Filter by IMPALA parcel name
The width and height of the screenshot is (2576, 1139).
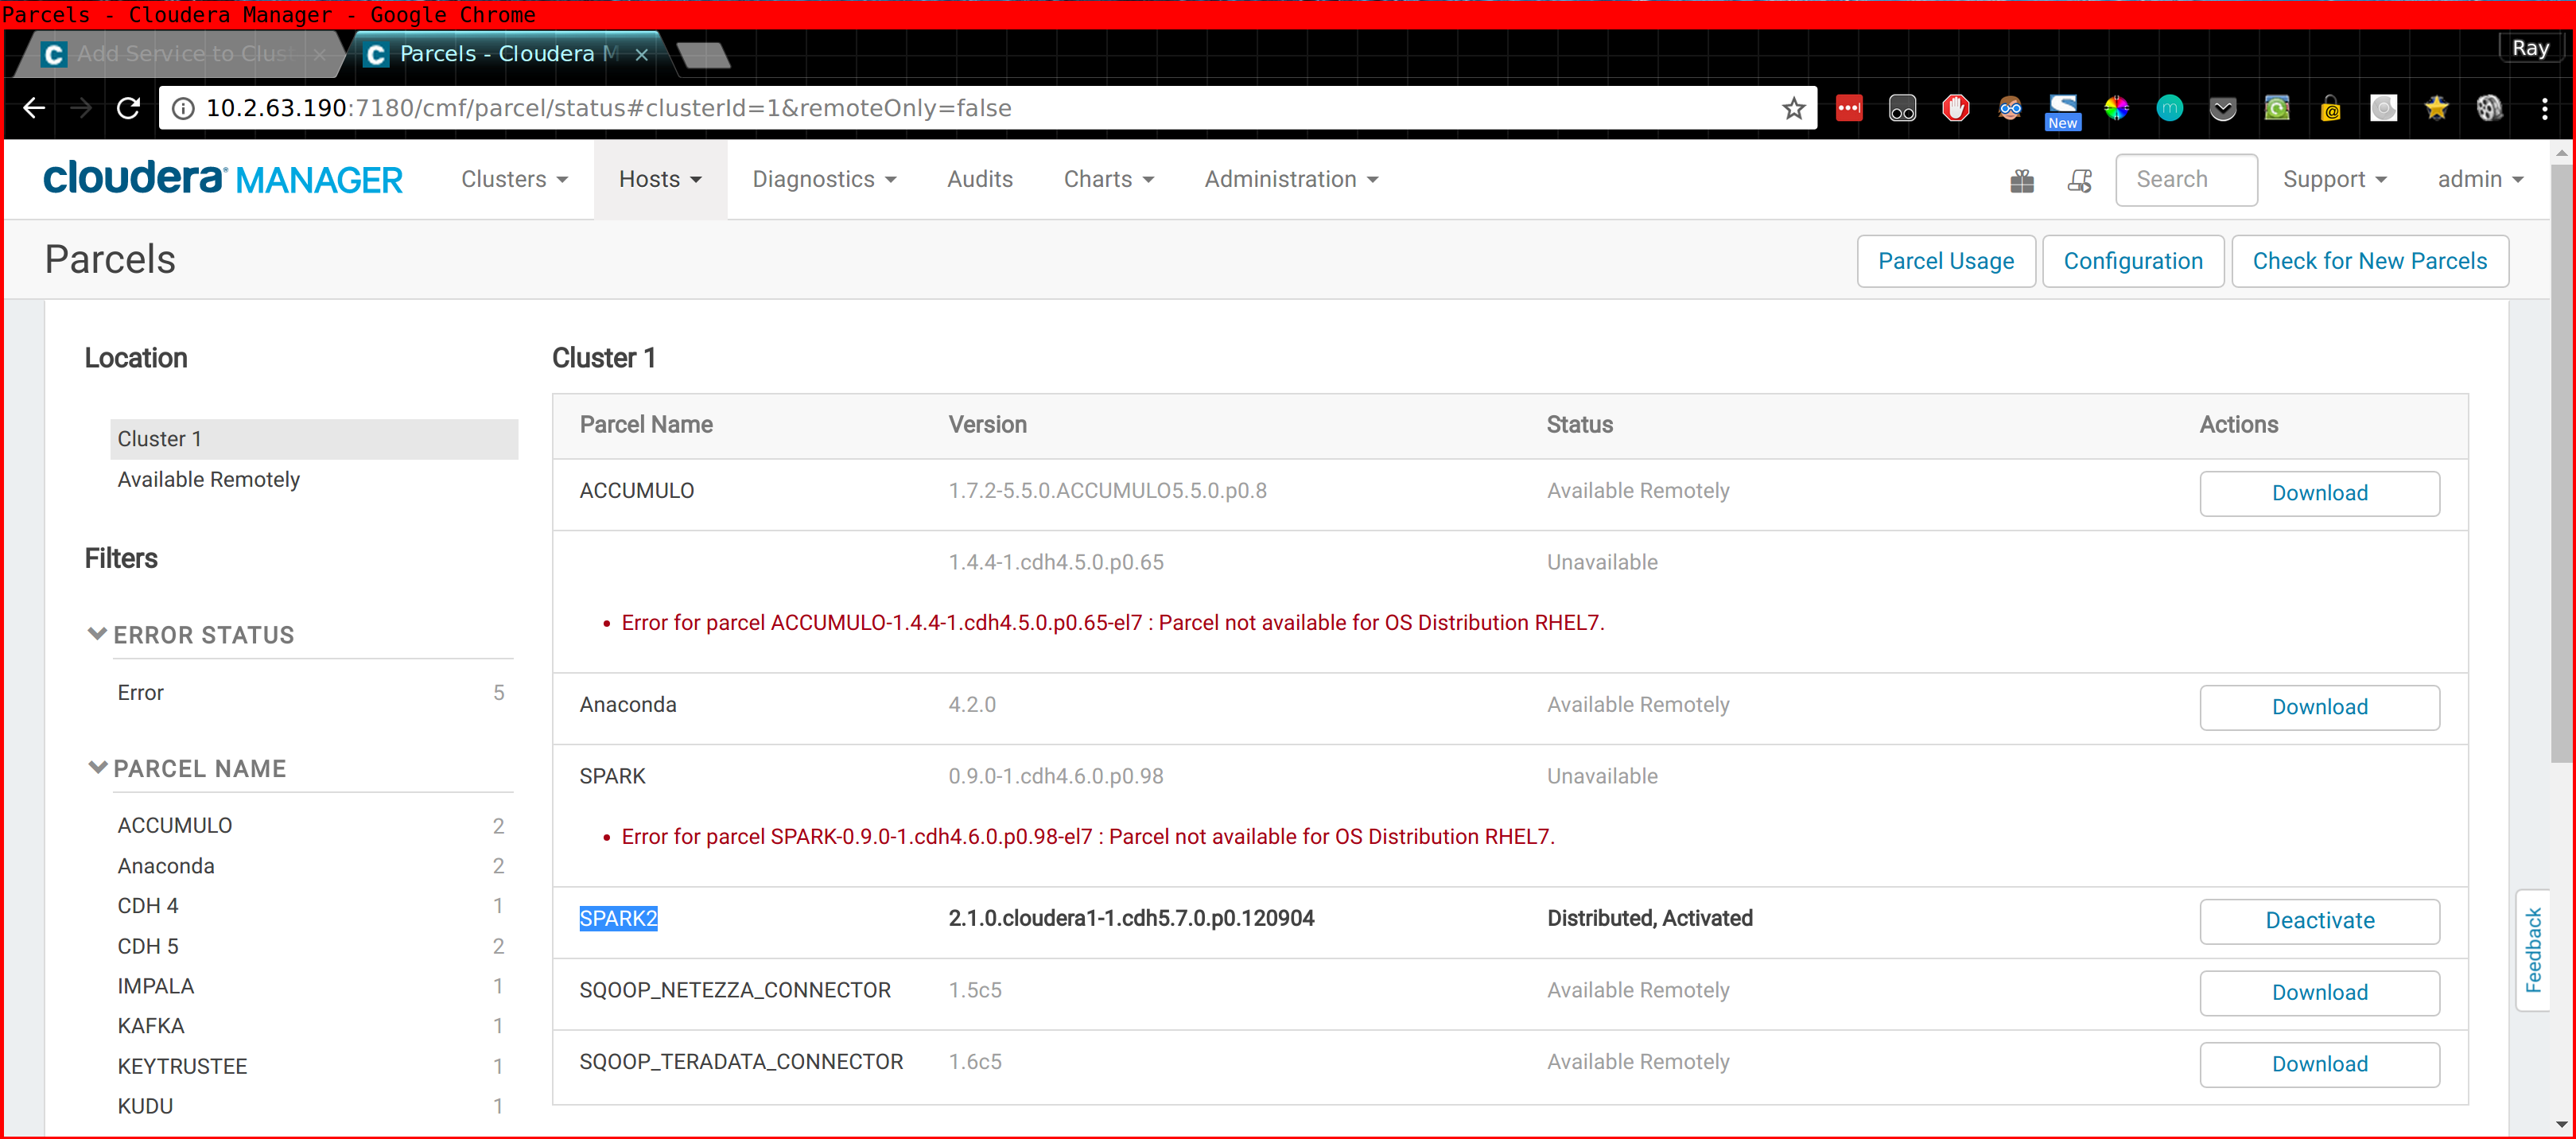tap(310, 986)
